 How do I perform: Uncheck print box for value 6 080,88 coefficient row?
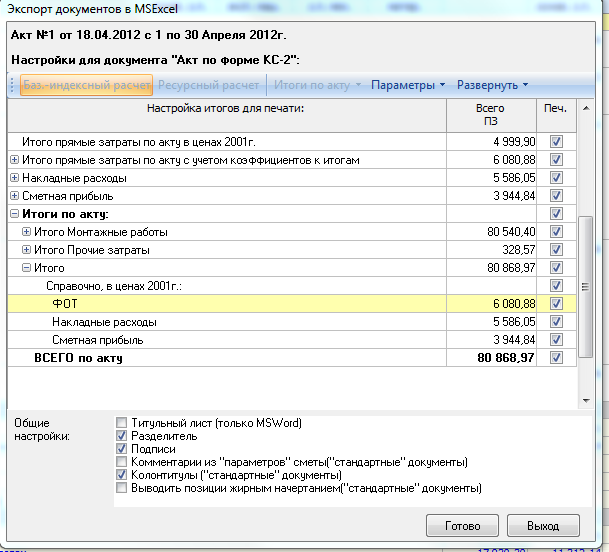(556, 159)
